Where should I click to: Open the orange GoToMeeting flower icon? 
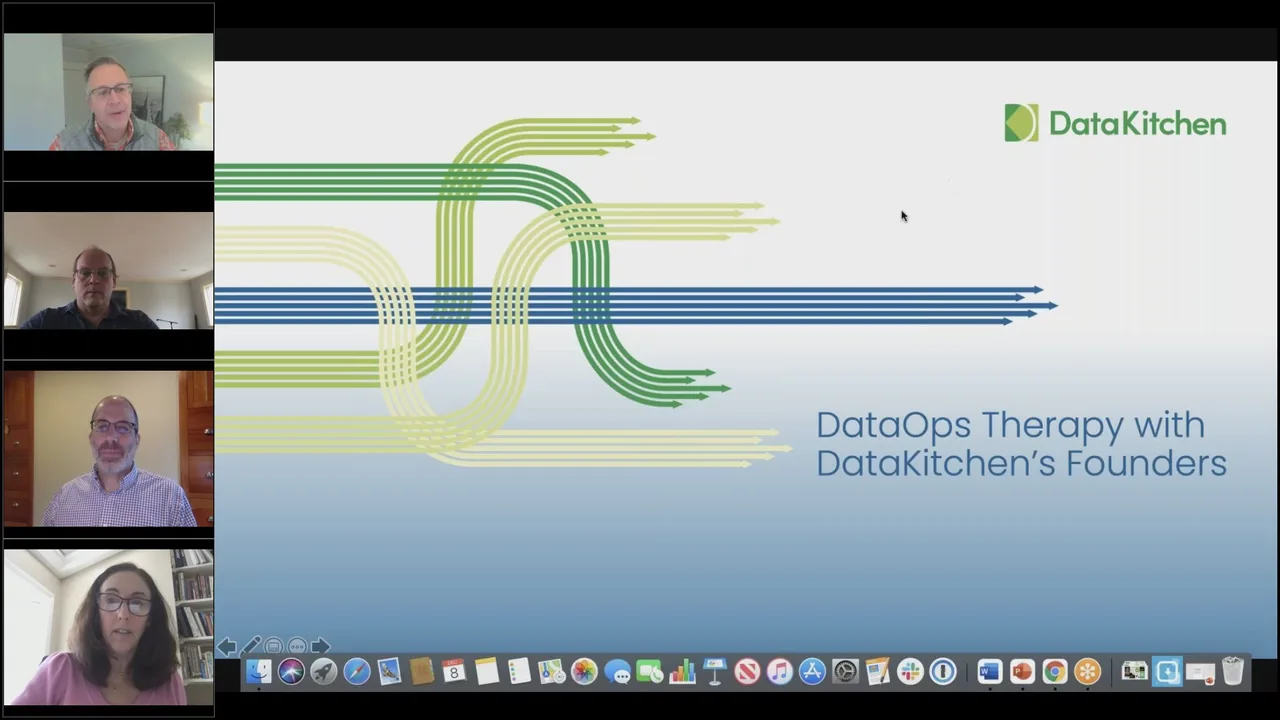pos(1087,672)
